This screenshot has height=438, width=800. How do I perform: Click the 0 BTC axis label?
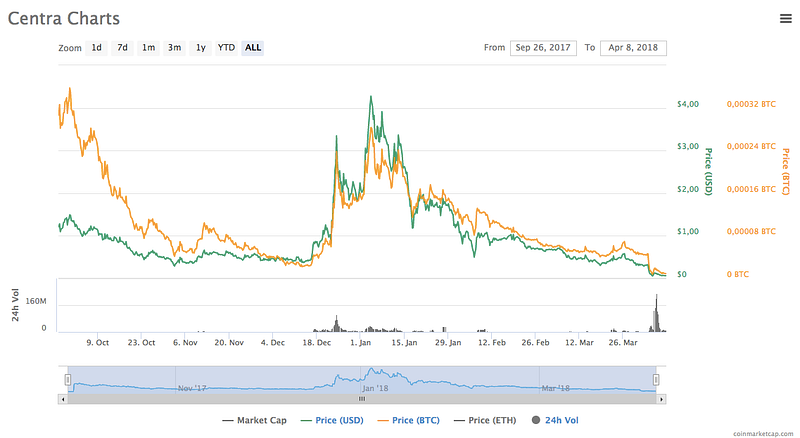click(x=738, y=275)
